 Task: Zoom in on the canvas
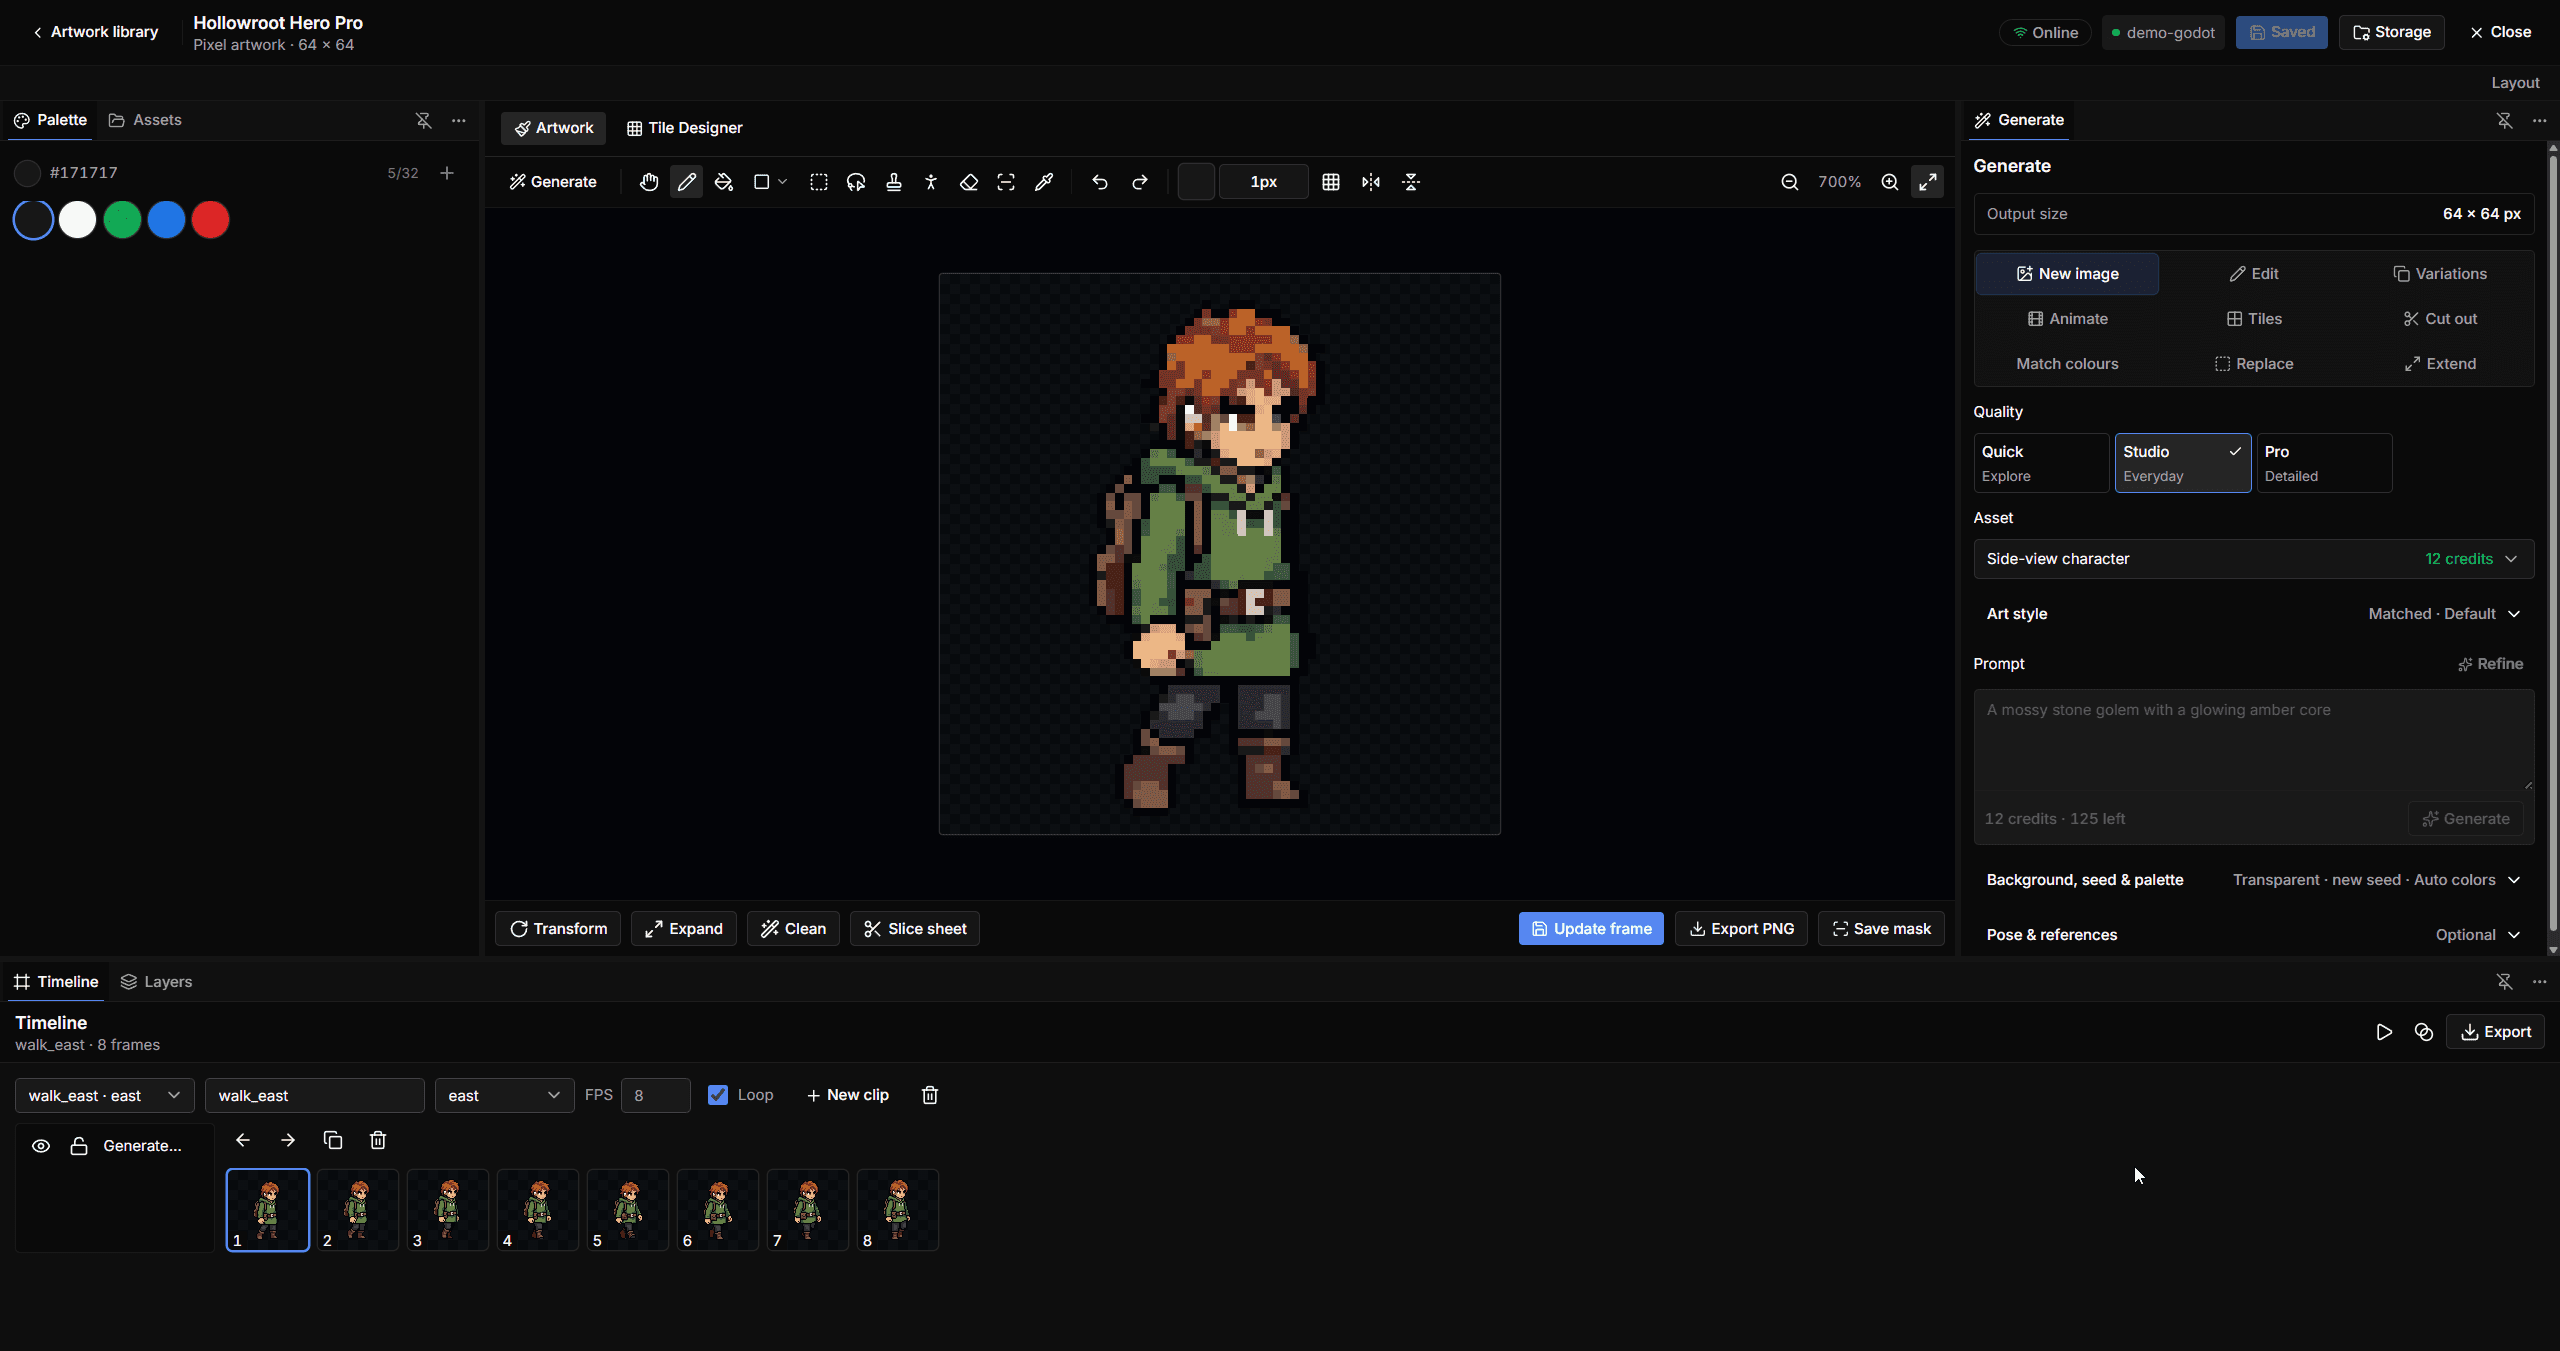click(1890, 182)
